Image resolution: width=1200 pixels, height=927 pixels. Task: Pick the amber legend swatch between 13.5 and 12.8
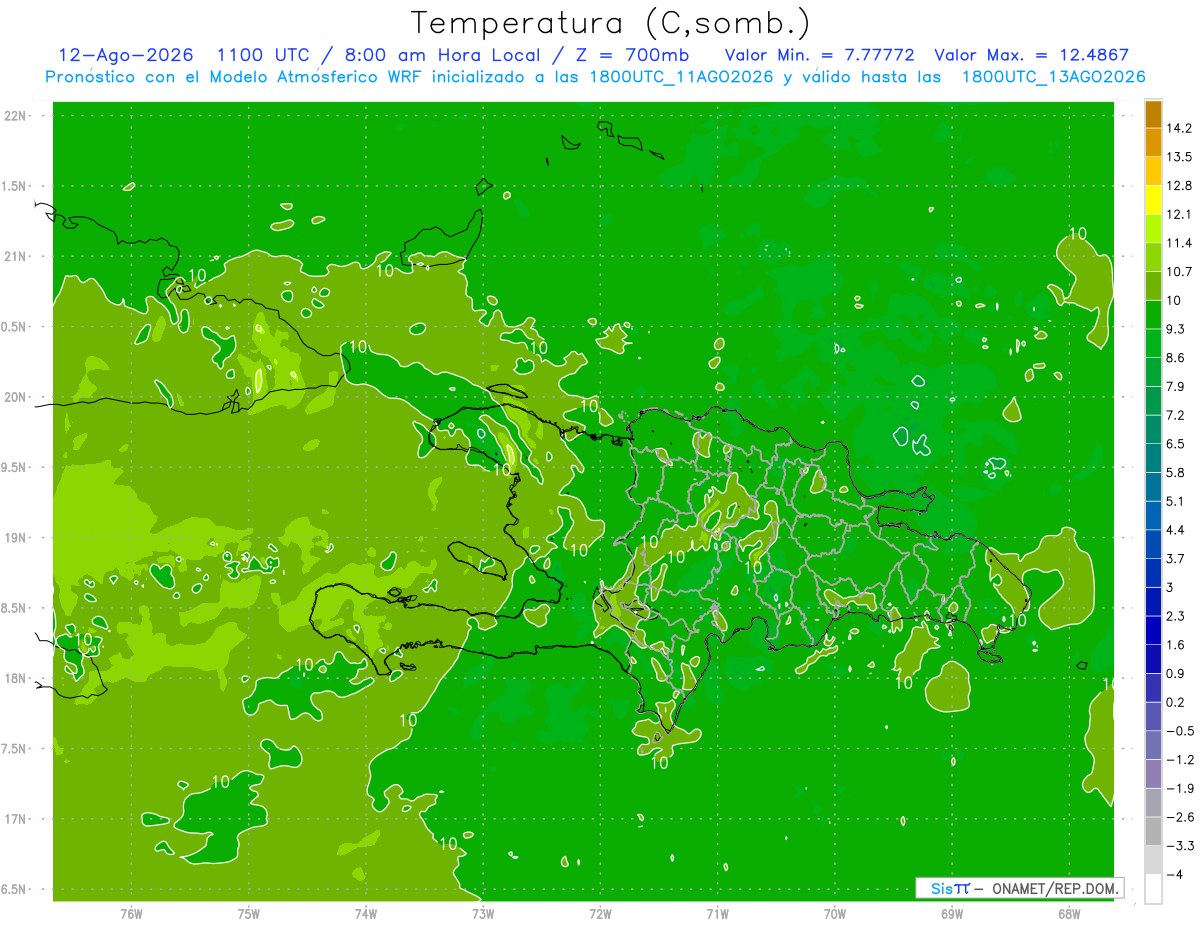[1153, 171]
